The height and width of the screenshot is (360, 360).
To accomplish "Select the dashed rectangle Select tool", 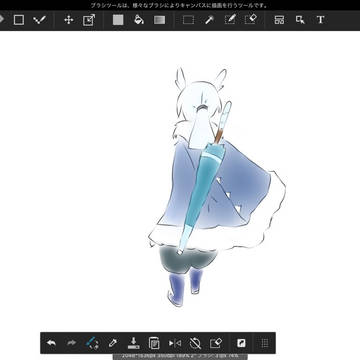I will 188,20.
